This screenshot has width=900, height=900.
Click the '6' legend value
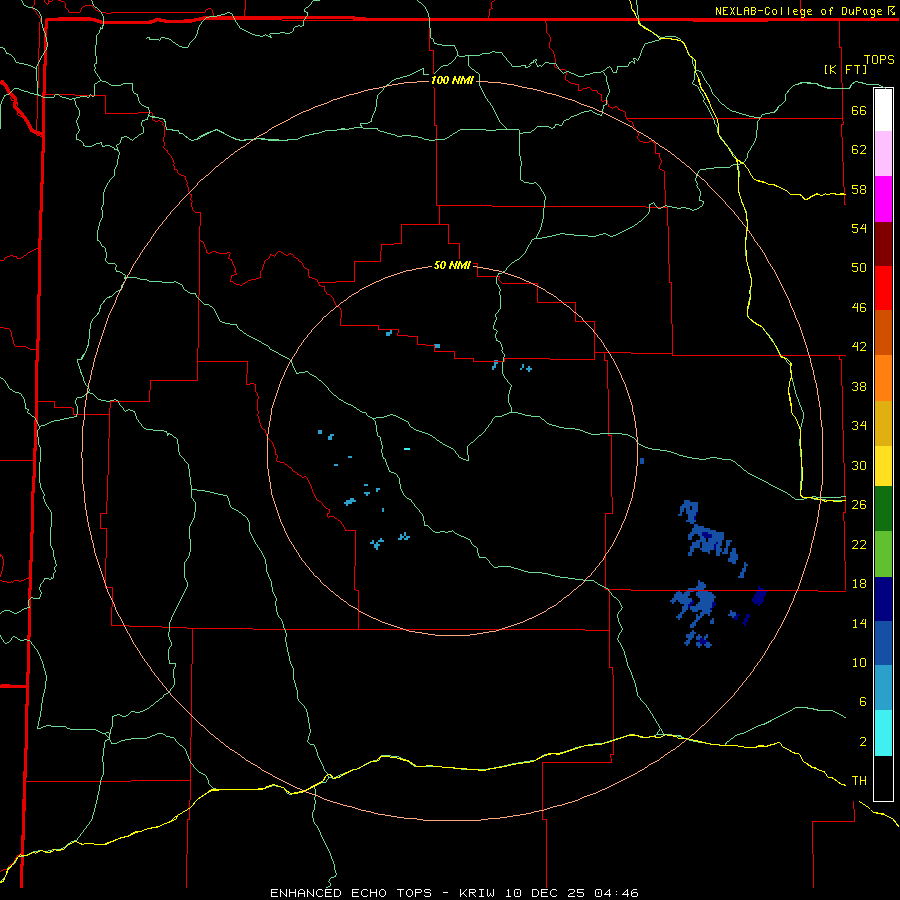coord(863,702)
